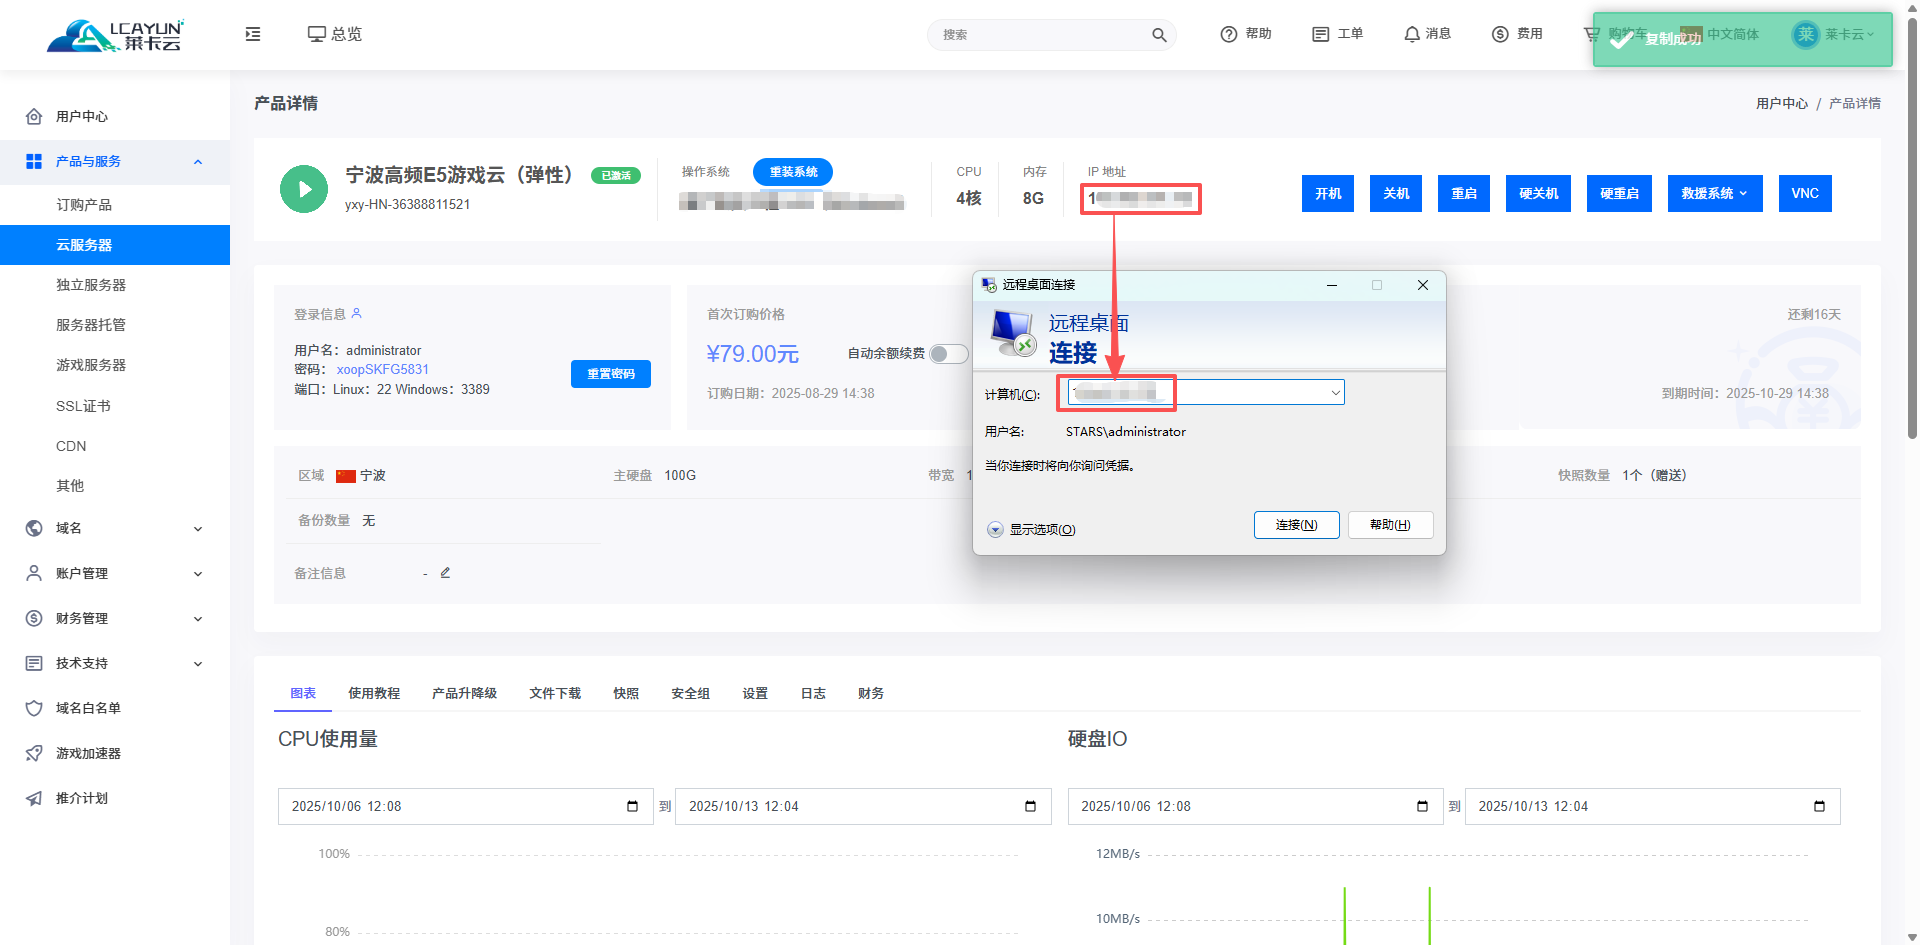Open the 救援系统 dropdown

[x=1714, y=194]
